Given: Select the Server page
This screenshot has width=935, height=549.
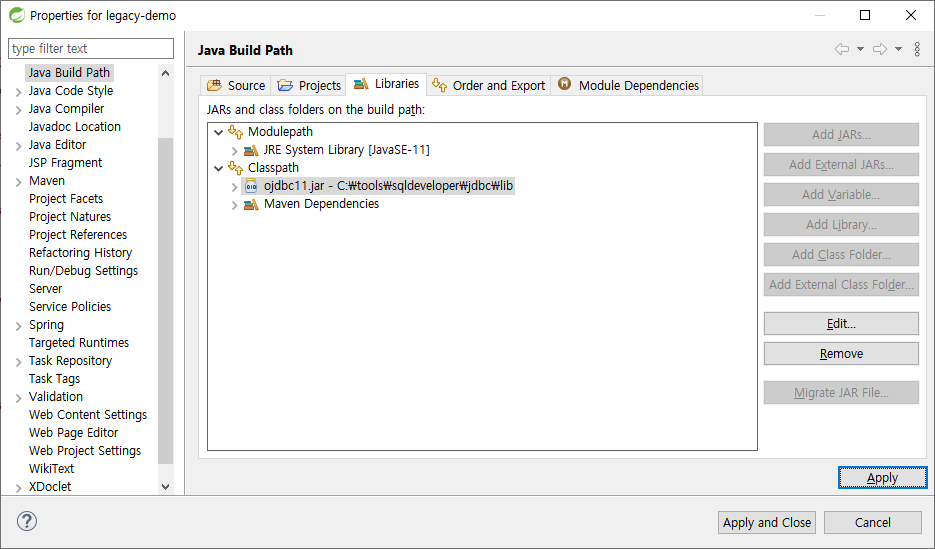Looking at the screenshot, I should [45, 289].
